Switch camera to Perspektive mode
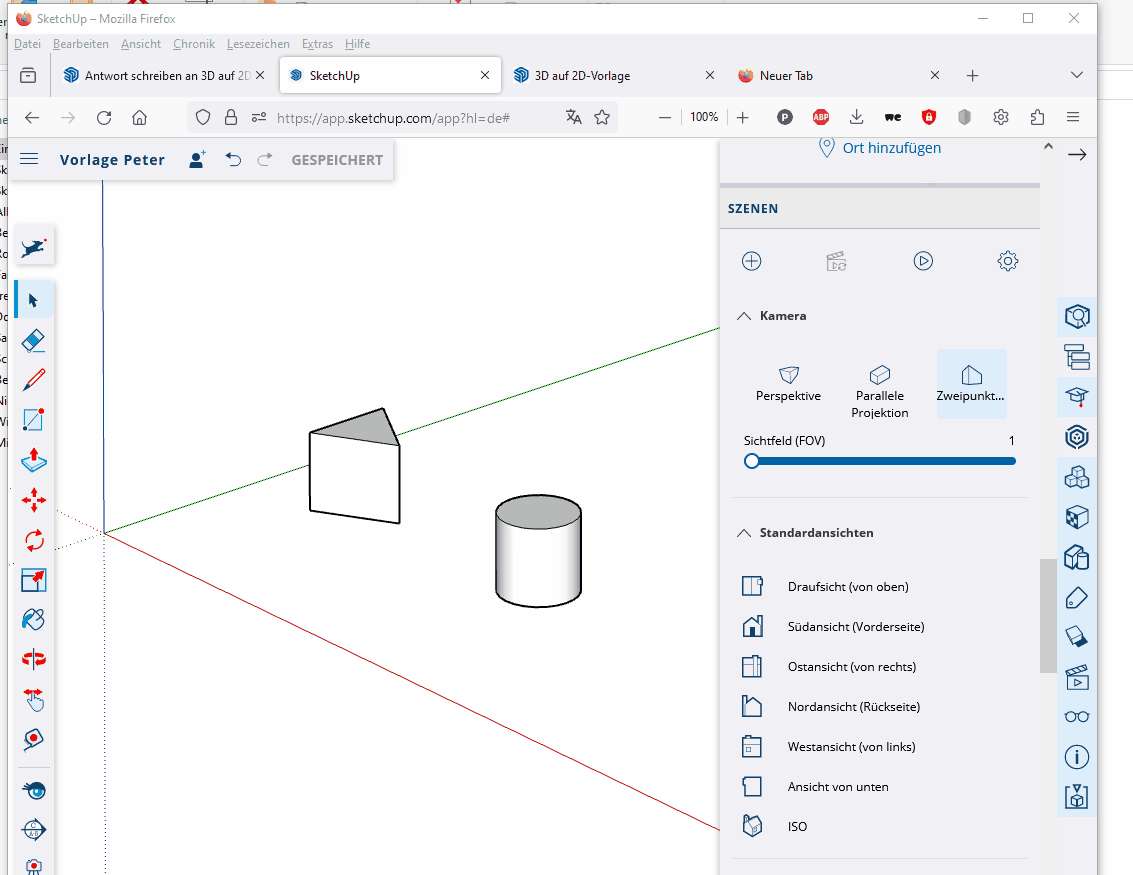Viewport: 1133px width, 875px height. click(x=788, y=384)
